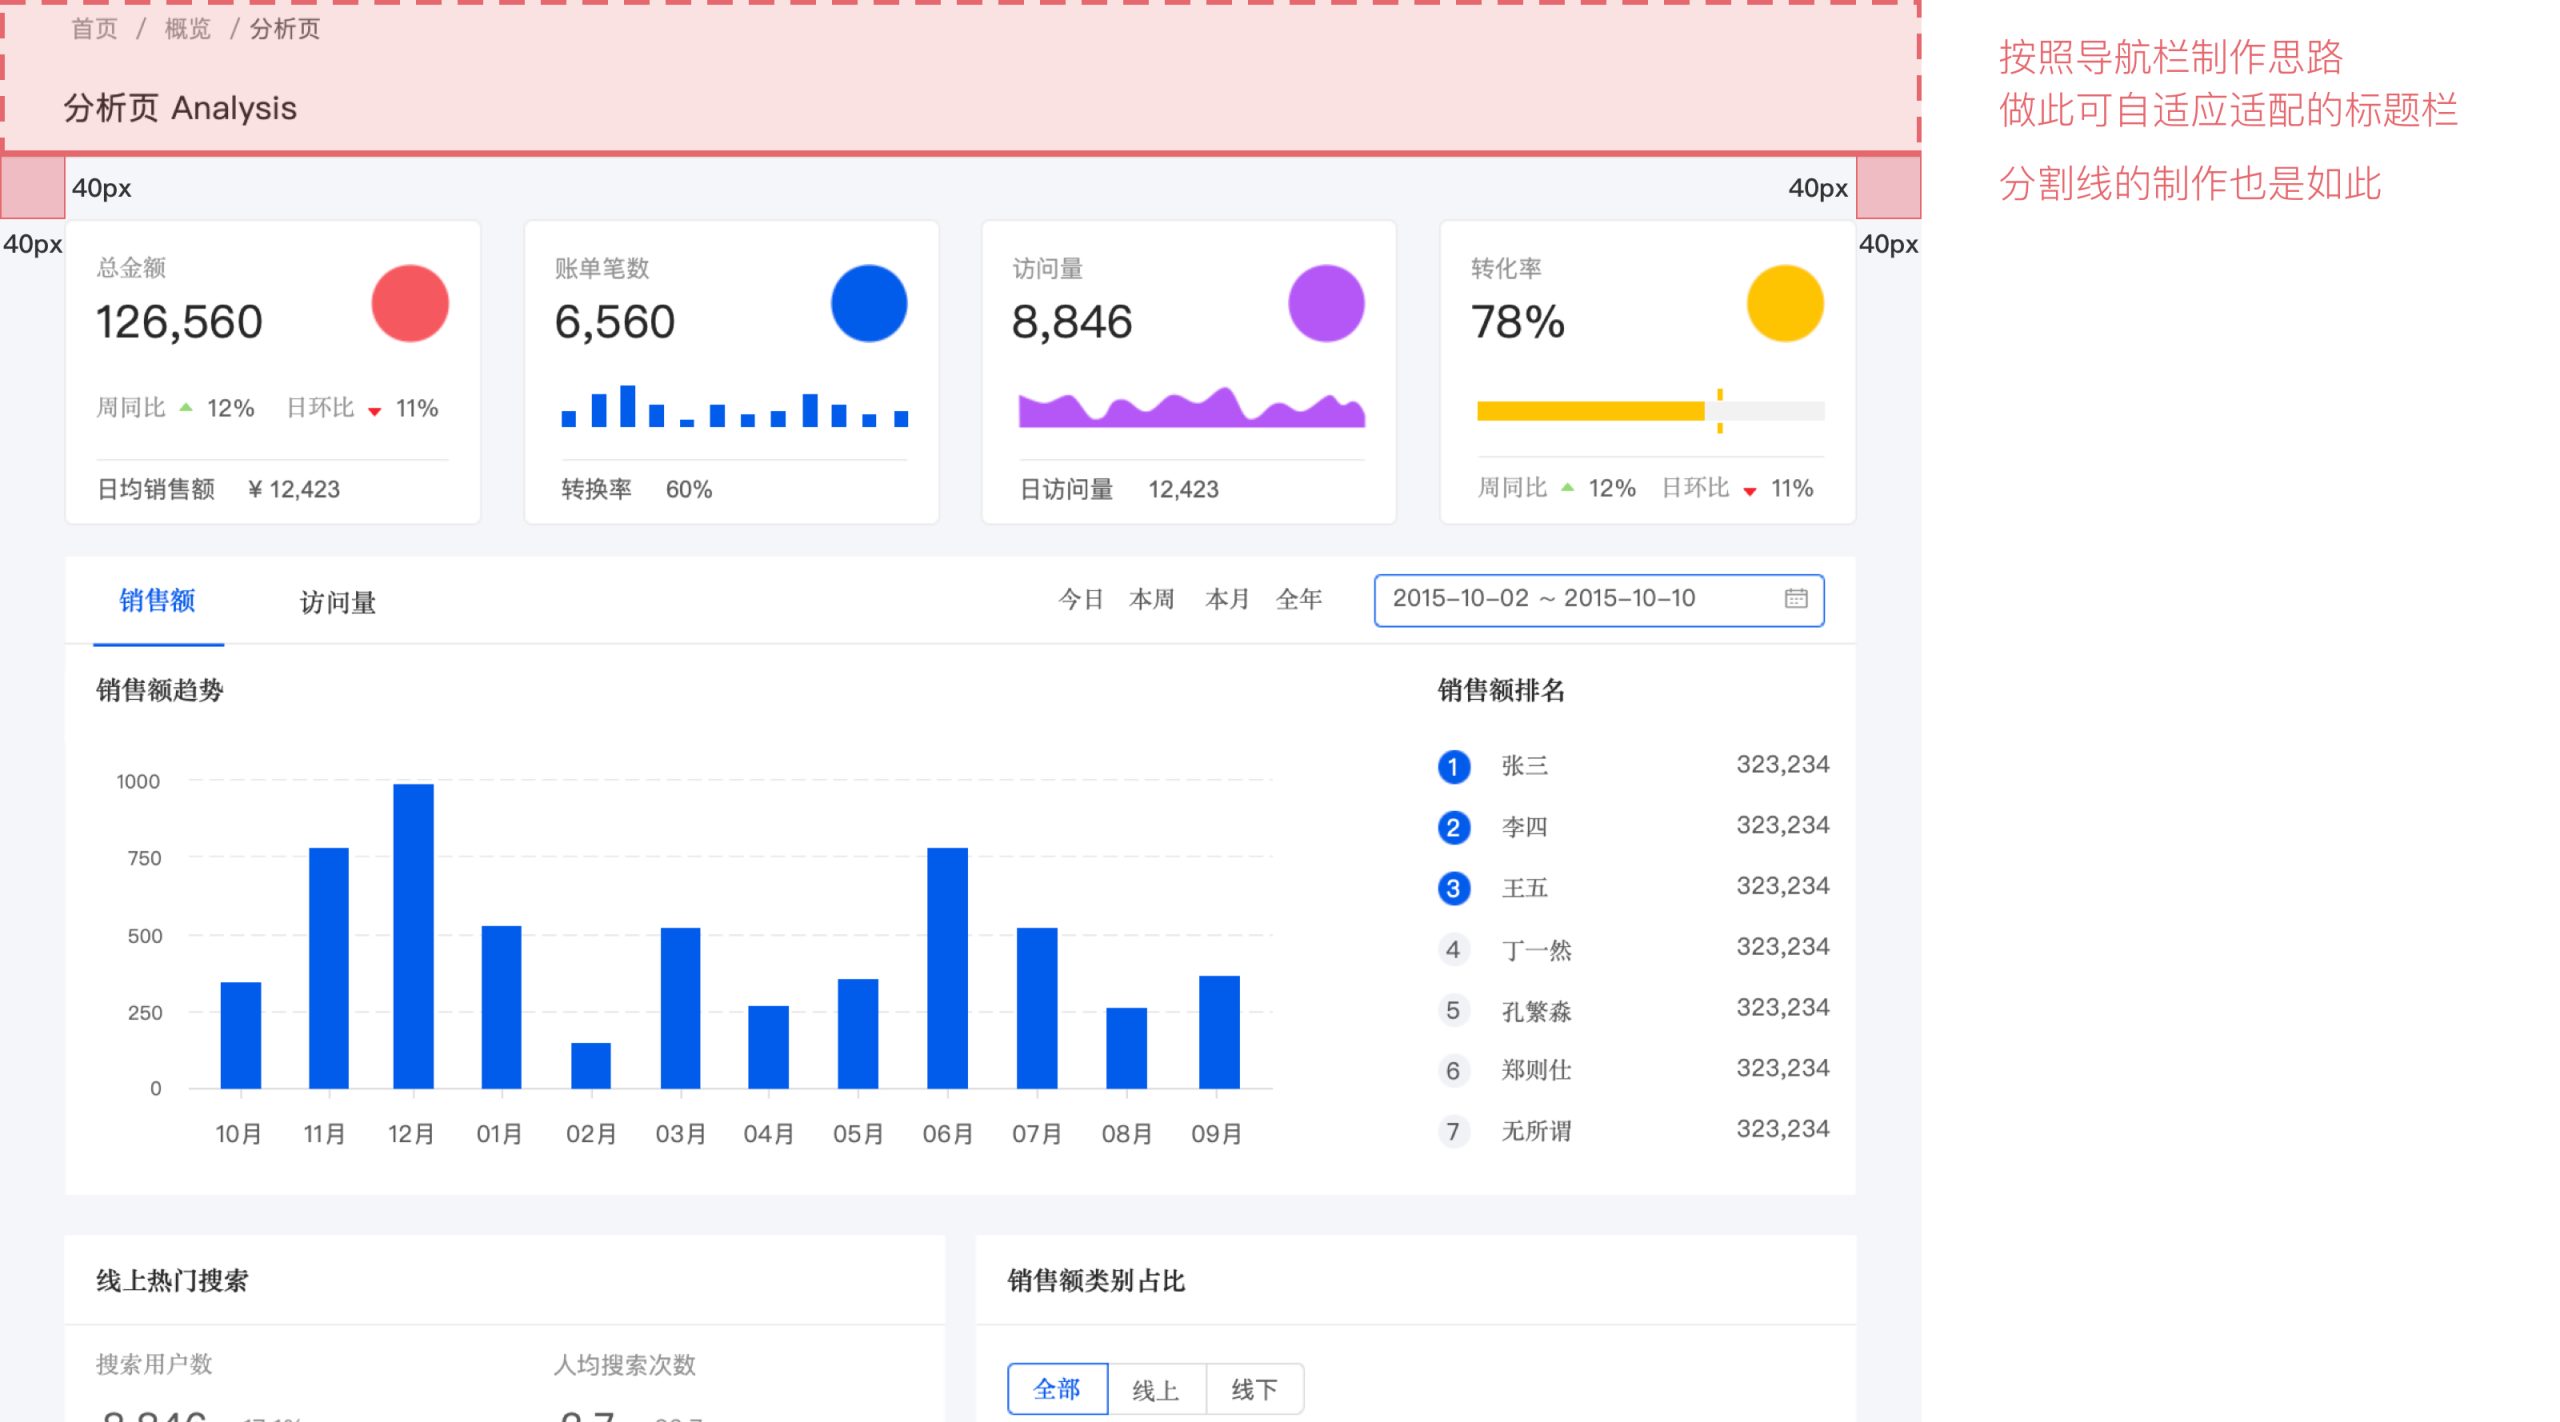2560x1422 pixels.
Task: Click rank badge 5 next to 孔繁森
Action: [x=1453, y=1010]
